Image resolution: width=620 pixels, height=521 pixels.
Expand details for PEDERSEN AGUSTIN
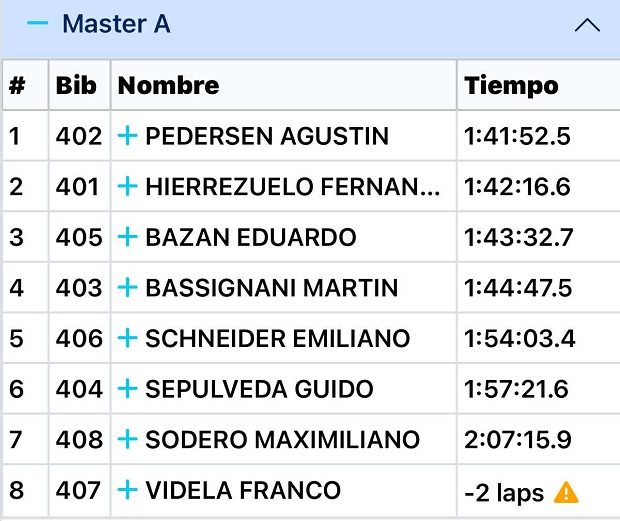click(127, 136)
